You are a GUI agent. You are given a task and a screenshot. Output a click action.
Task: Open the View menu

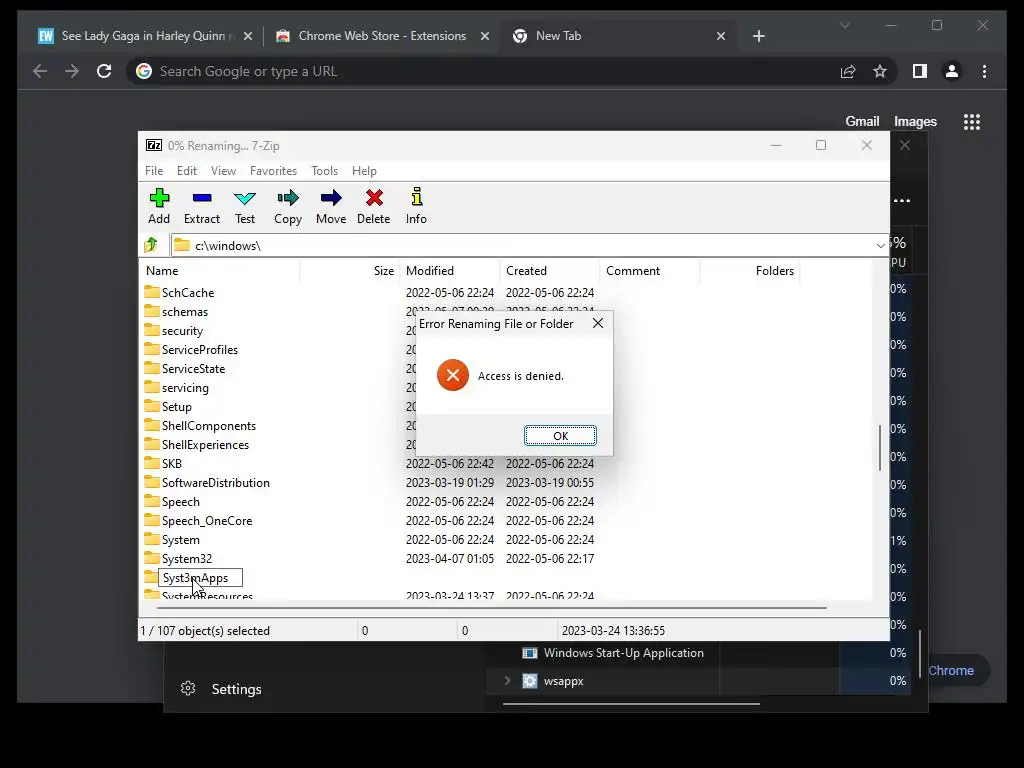(223, 170)
